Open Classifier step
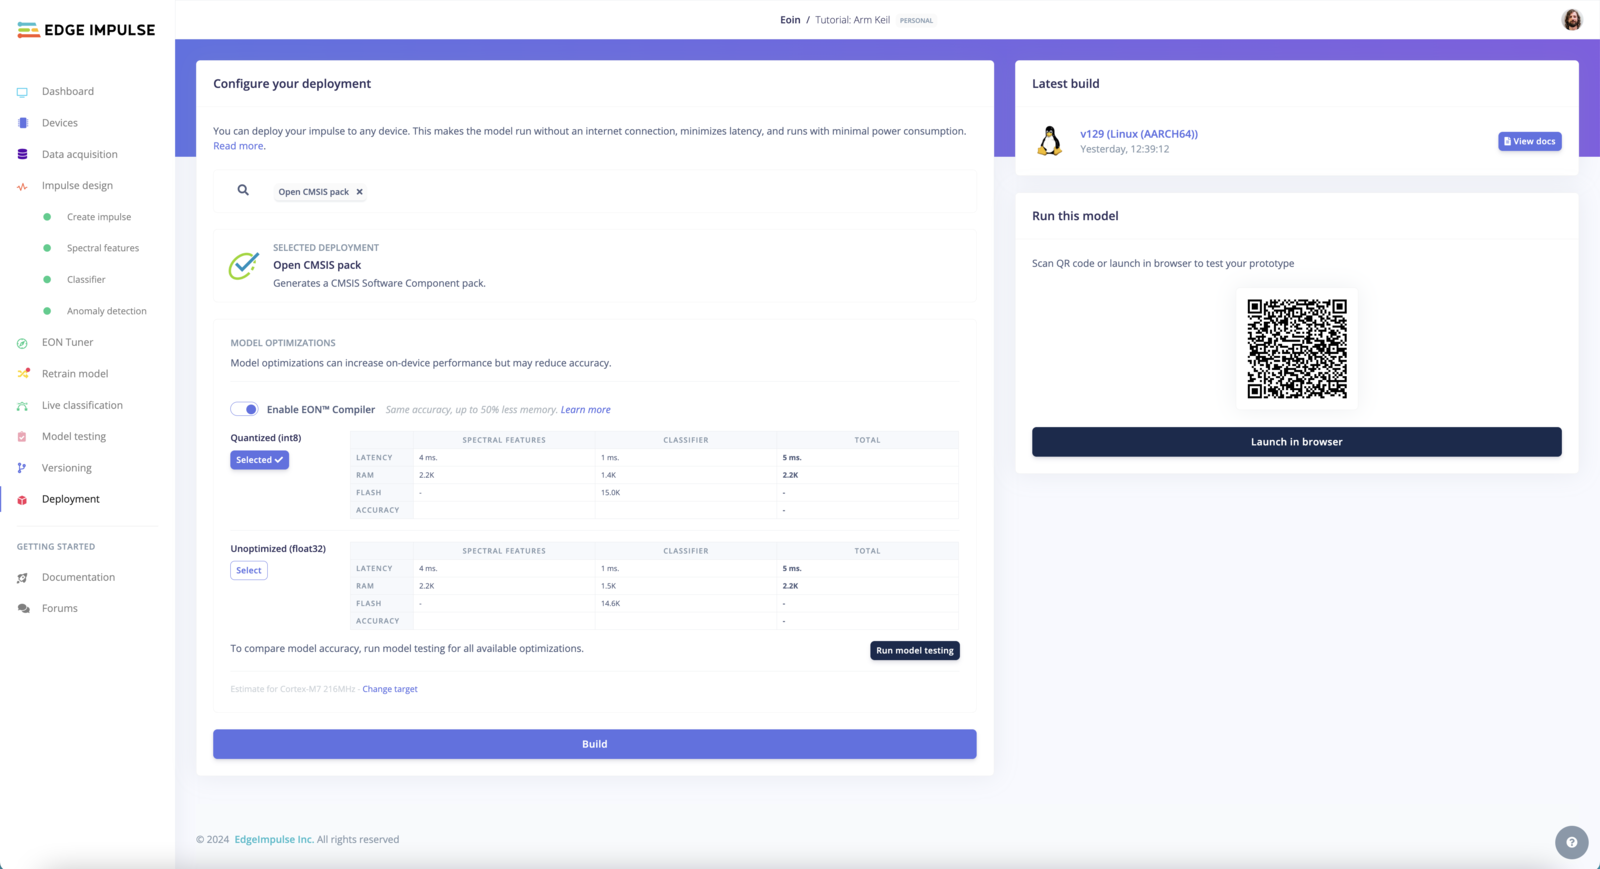This screenshot has width=1600, height=869. coord(86,280)
